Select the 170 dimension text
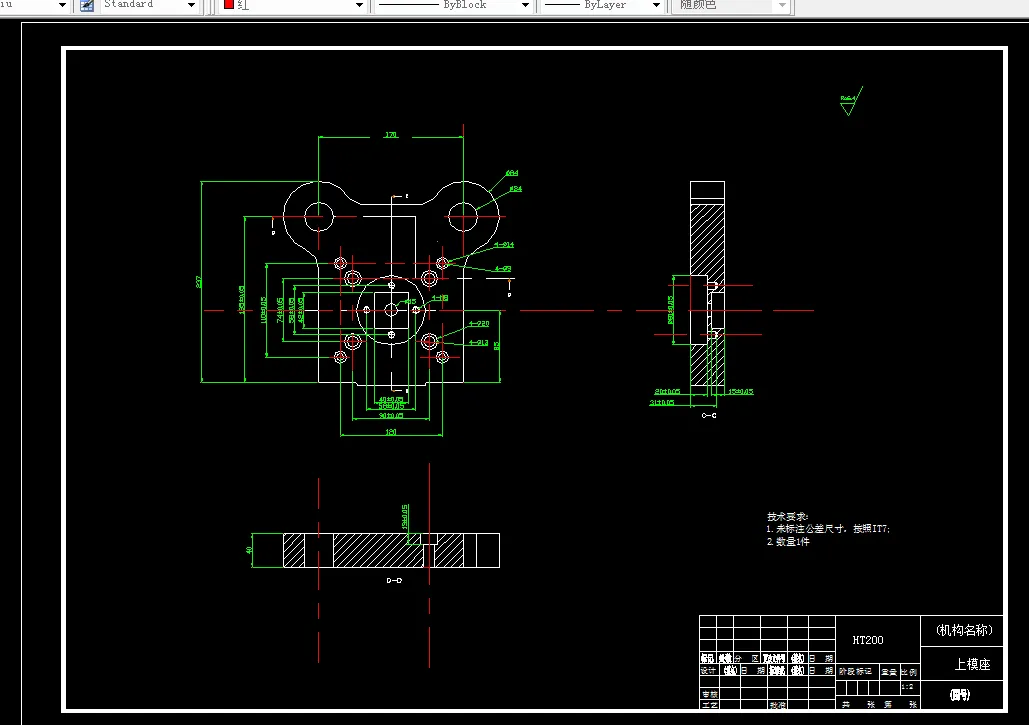1029x725 pixels. click(390, 135)
